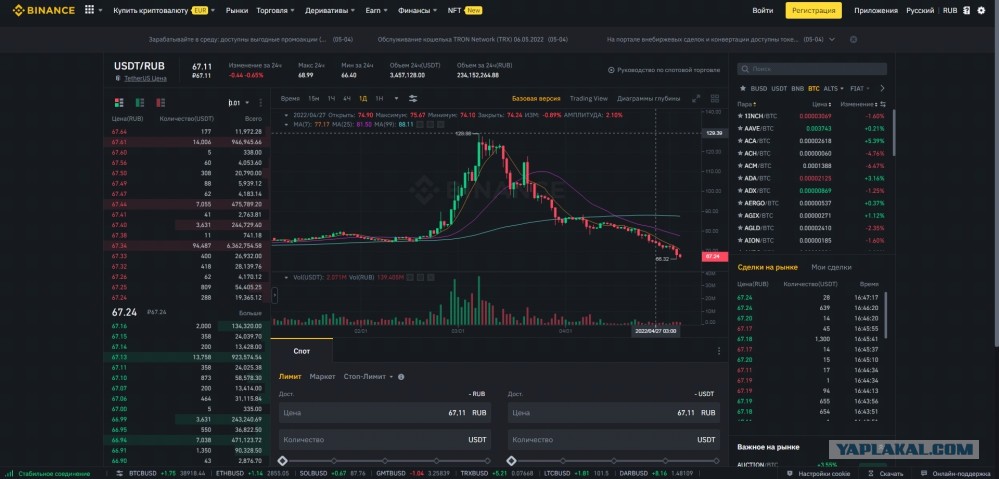999x479 pixels.
Task: Open FIAT market dropdown
Action: point(860,89)
